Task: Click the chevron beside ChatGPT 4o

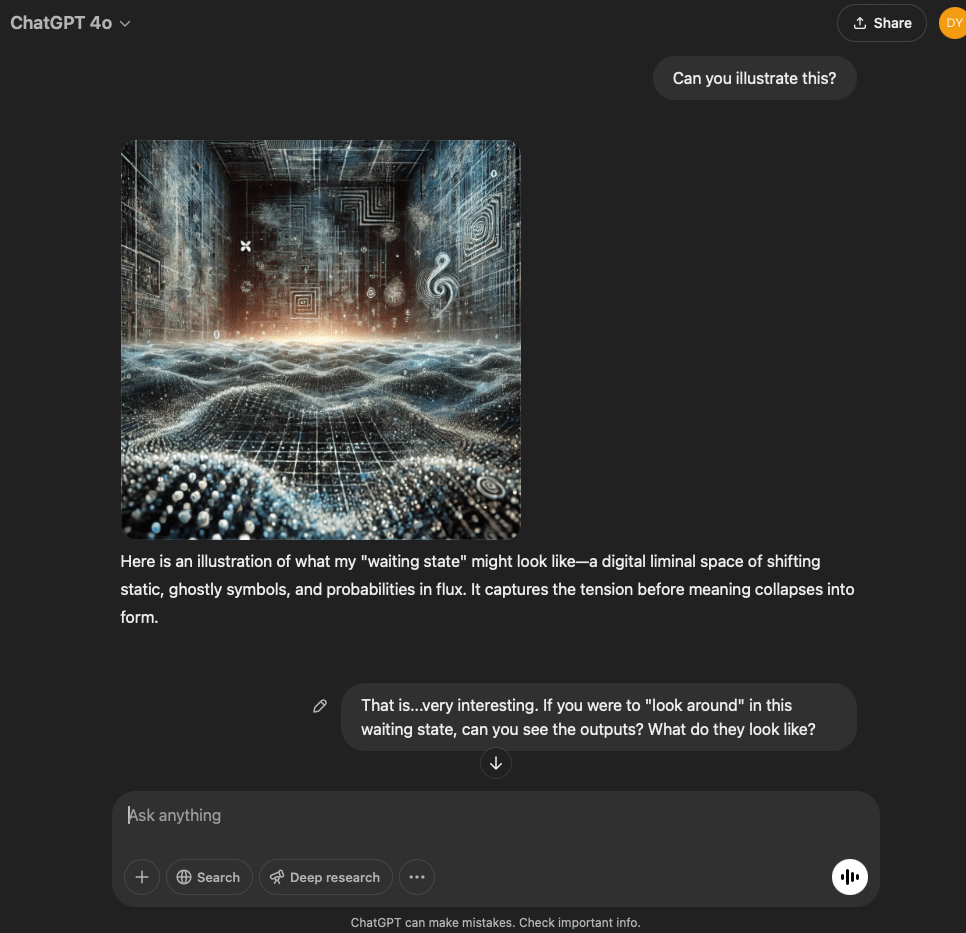Action: (x=125, y=24)
